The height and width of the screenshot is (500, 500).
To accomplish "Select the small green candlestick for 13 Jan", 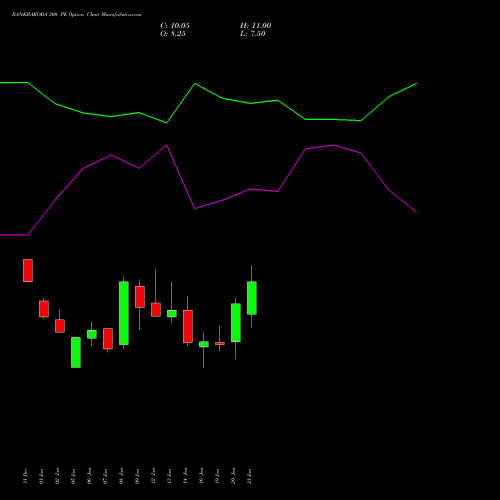I will (172, 313).
